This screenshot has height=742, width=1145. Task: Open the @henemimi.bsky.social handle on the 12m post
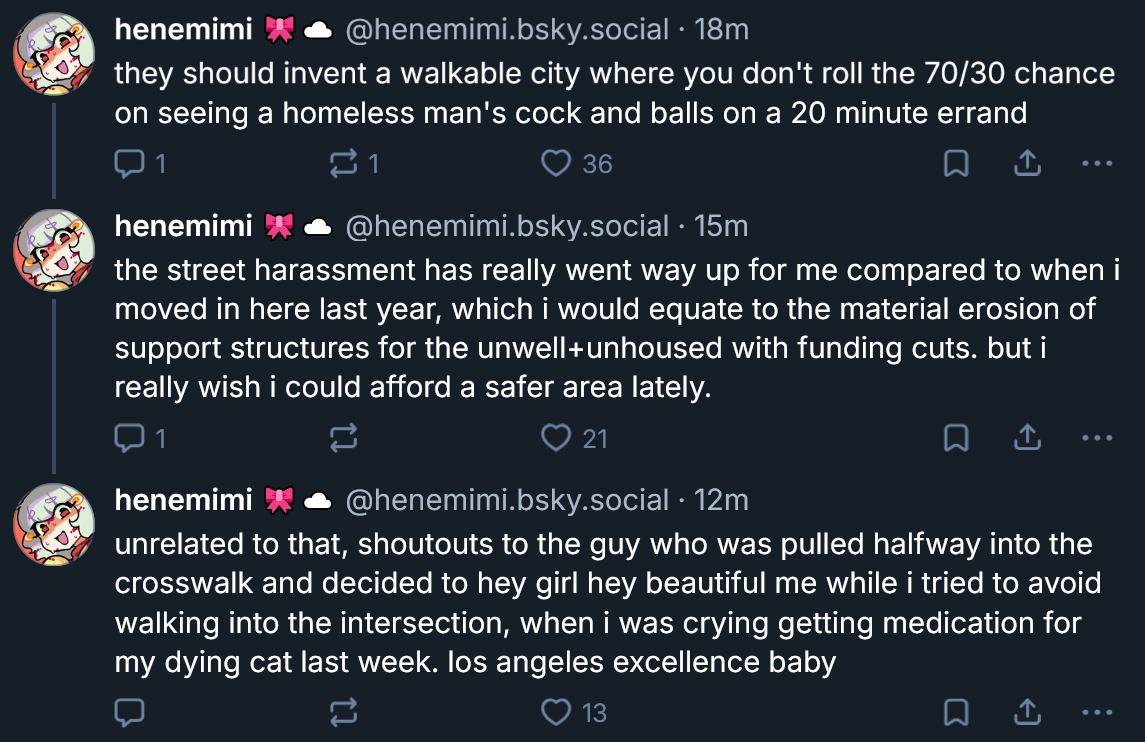[x=506, y=500]
